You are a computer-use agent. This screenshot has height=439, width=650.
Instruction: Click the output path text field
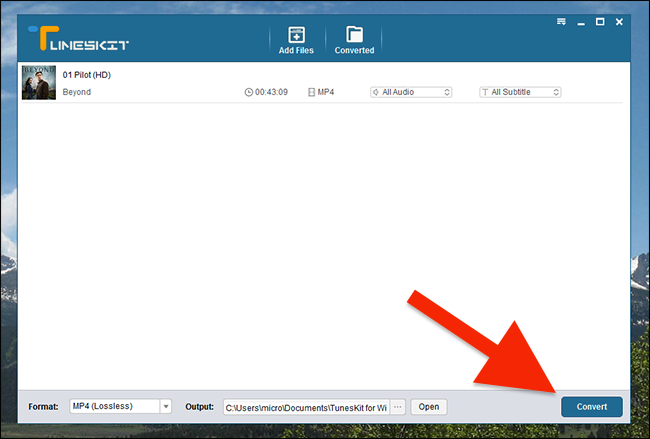tap(306, 407)
